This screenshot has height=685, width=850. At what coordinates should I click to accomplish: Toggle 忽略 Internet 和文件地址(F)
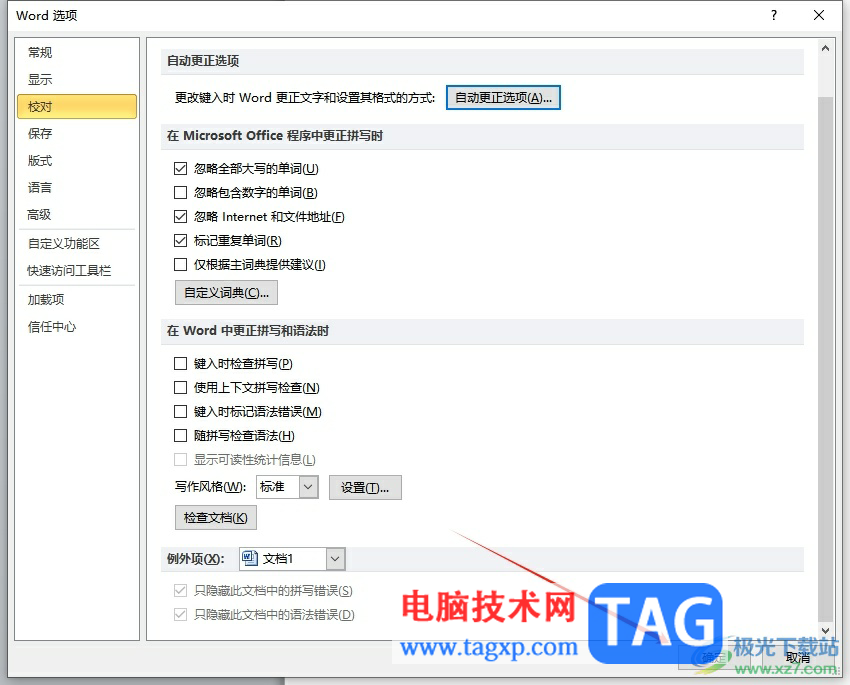coord(181,217)
